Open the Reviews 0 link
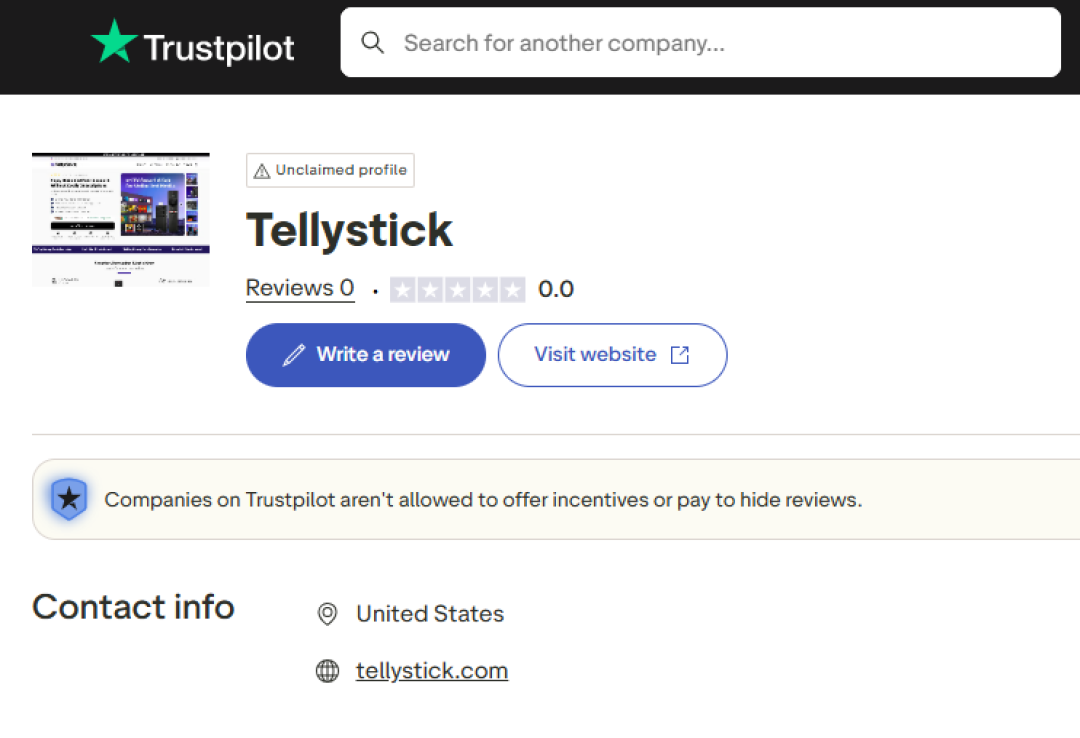The height and width of the screenshot is (738, 1080). pyautogui.click(x=300, y=289)
